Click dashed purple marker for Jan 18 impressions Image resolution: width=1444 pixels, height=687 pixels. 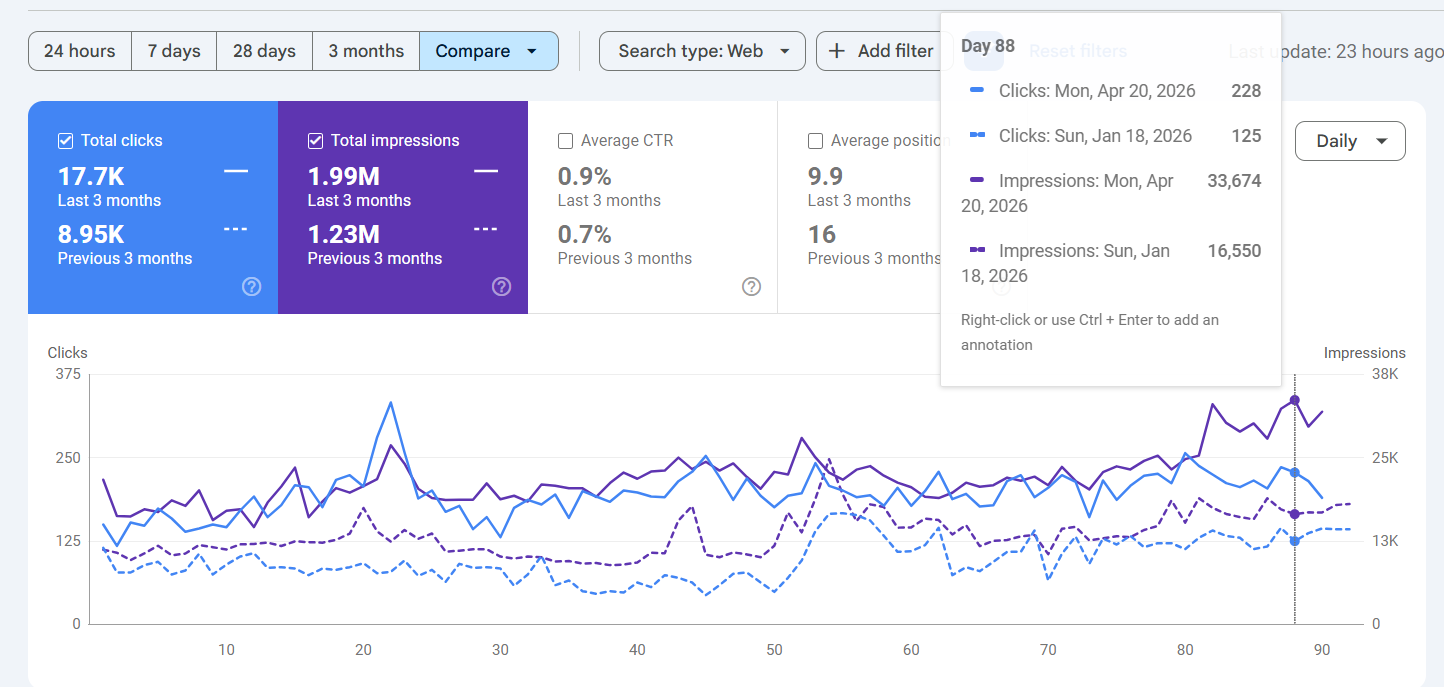978,250
